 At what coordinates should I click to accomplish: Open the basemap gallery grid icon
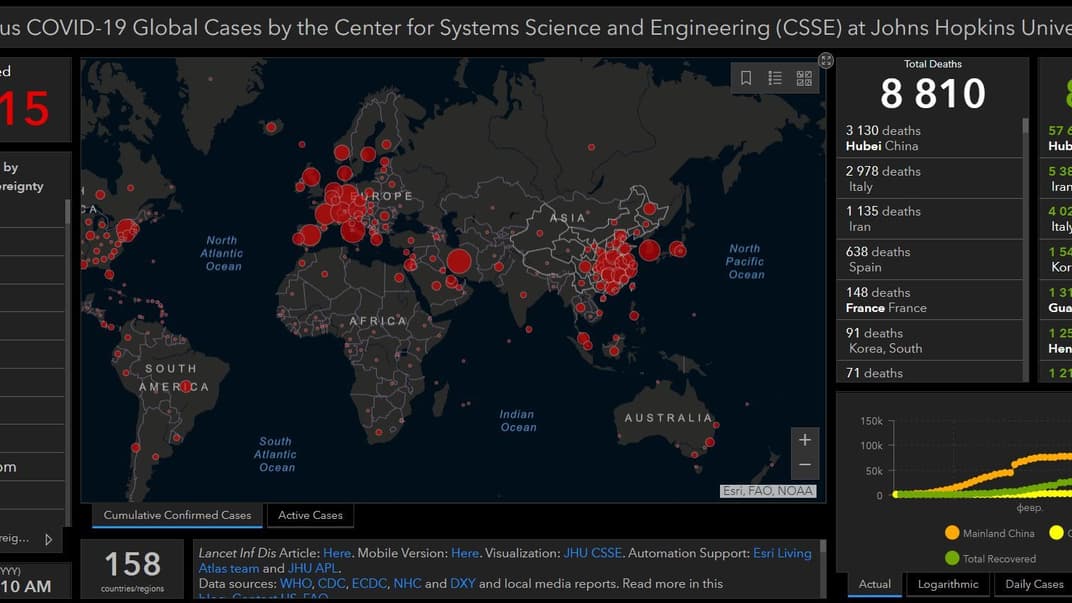[x=804, y=78]
